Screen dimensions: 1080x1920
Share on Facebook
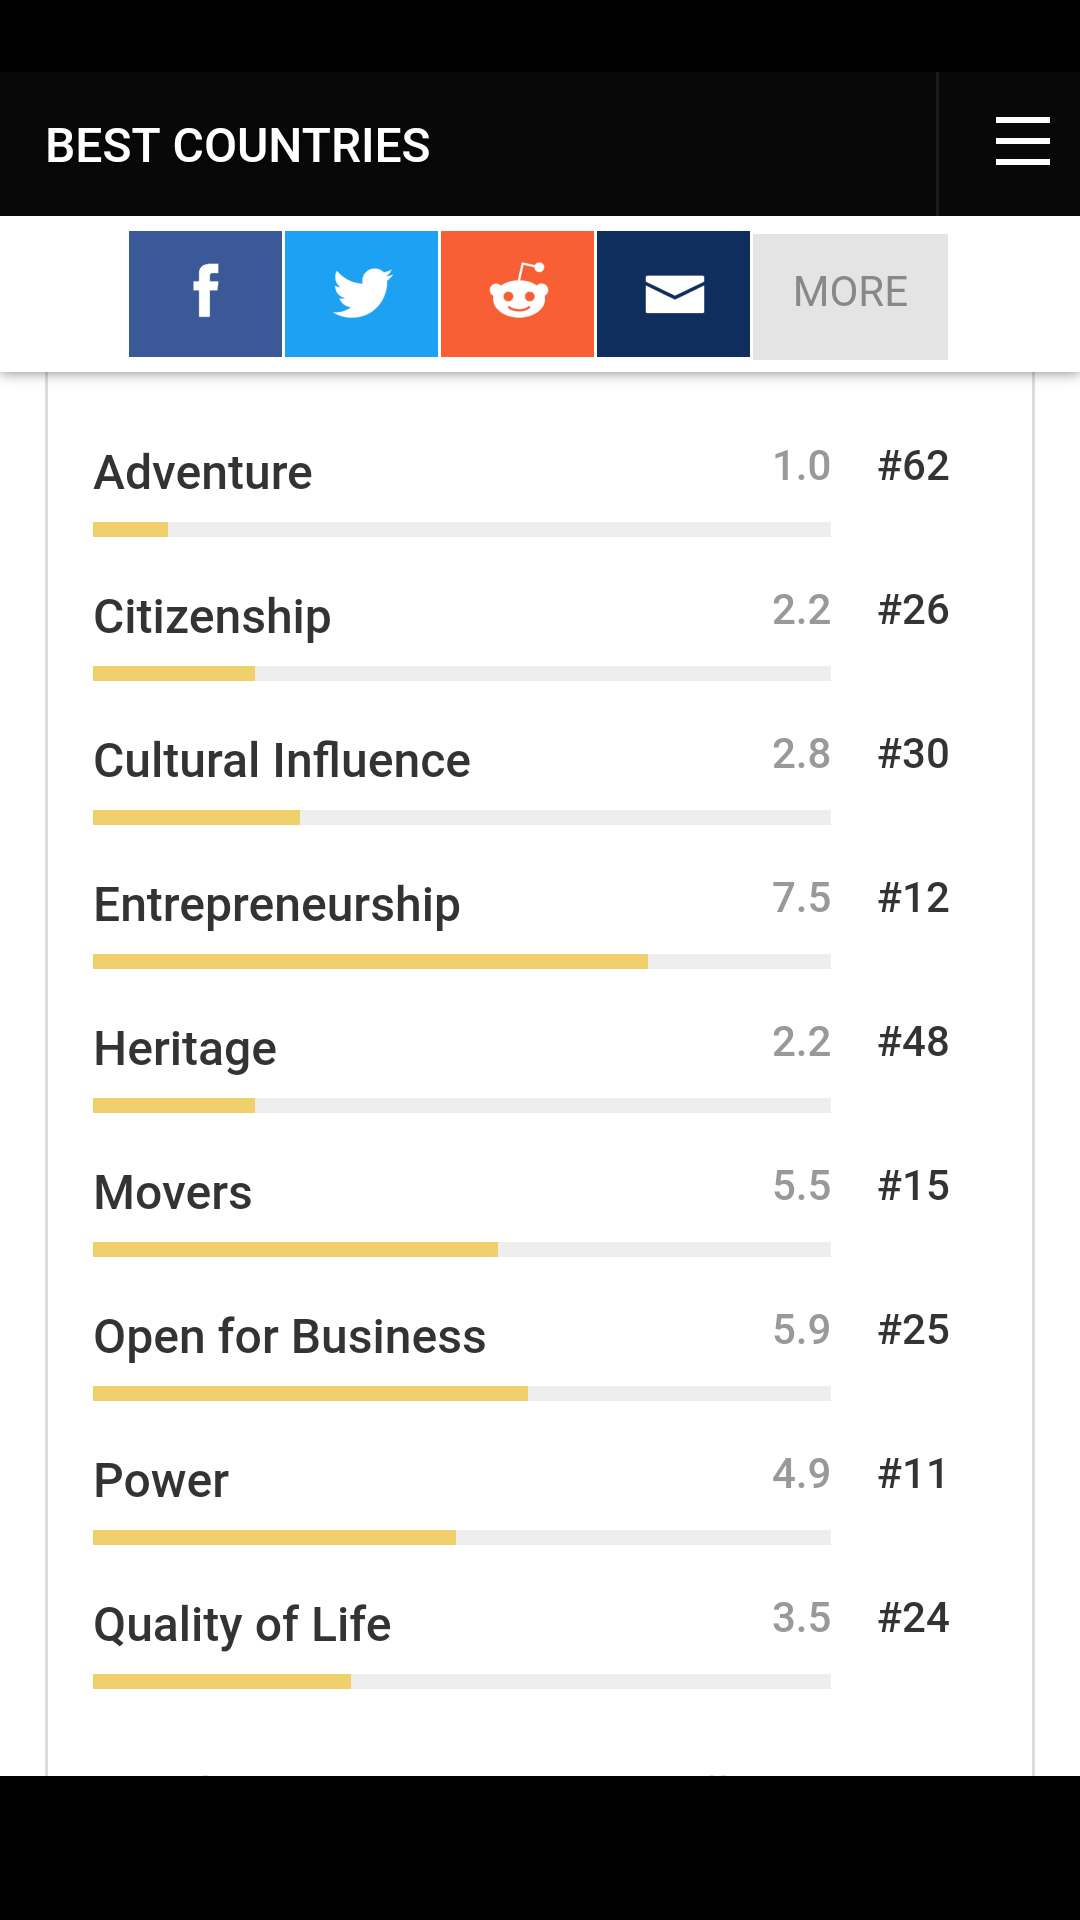(205, 294)
